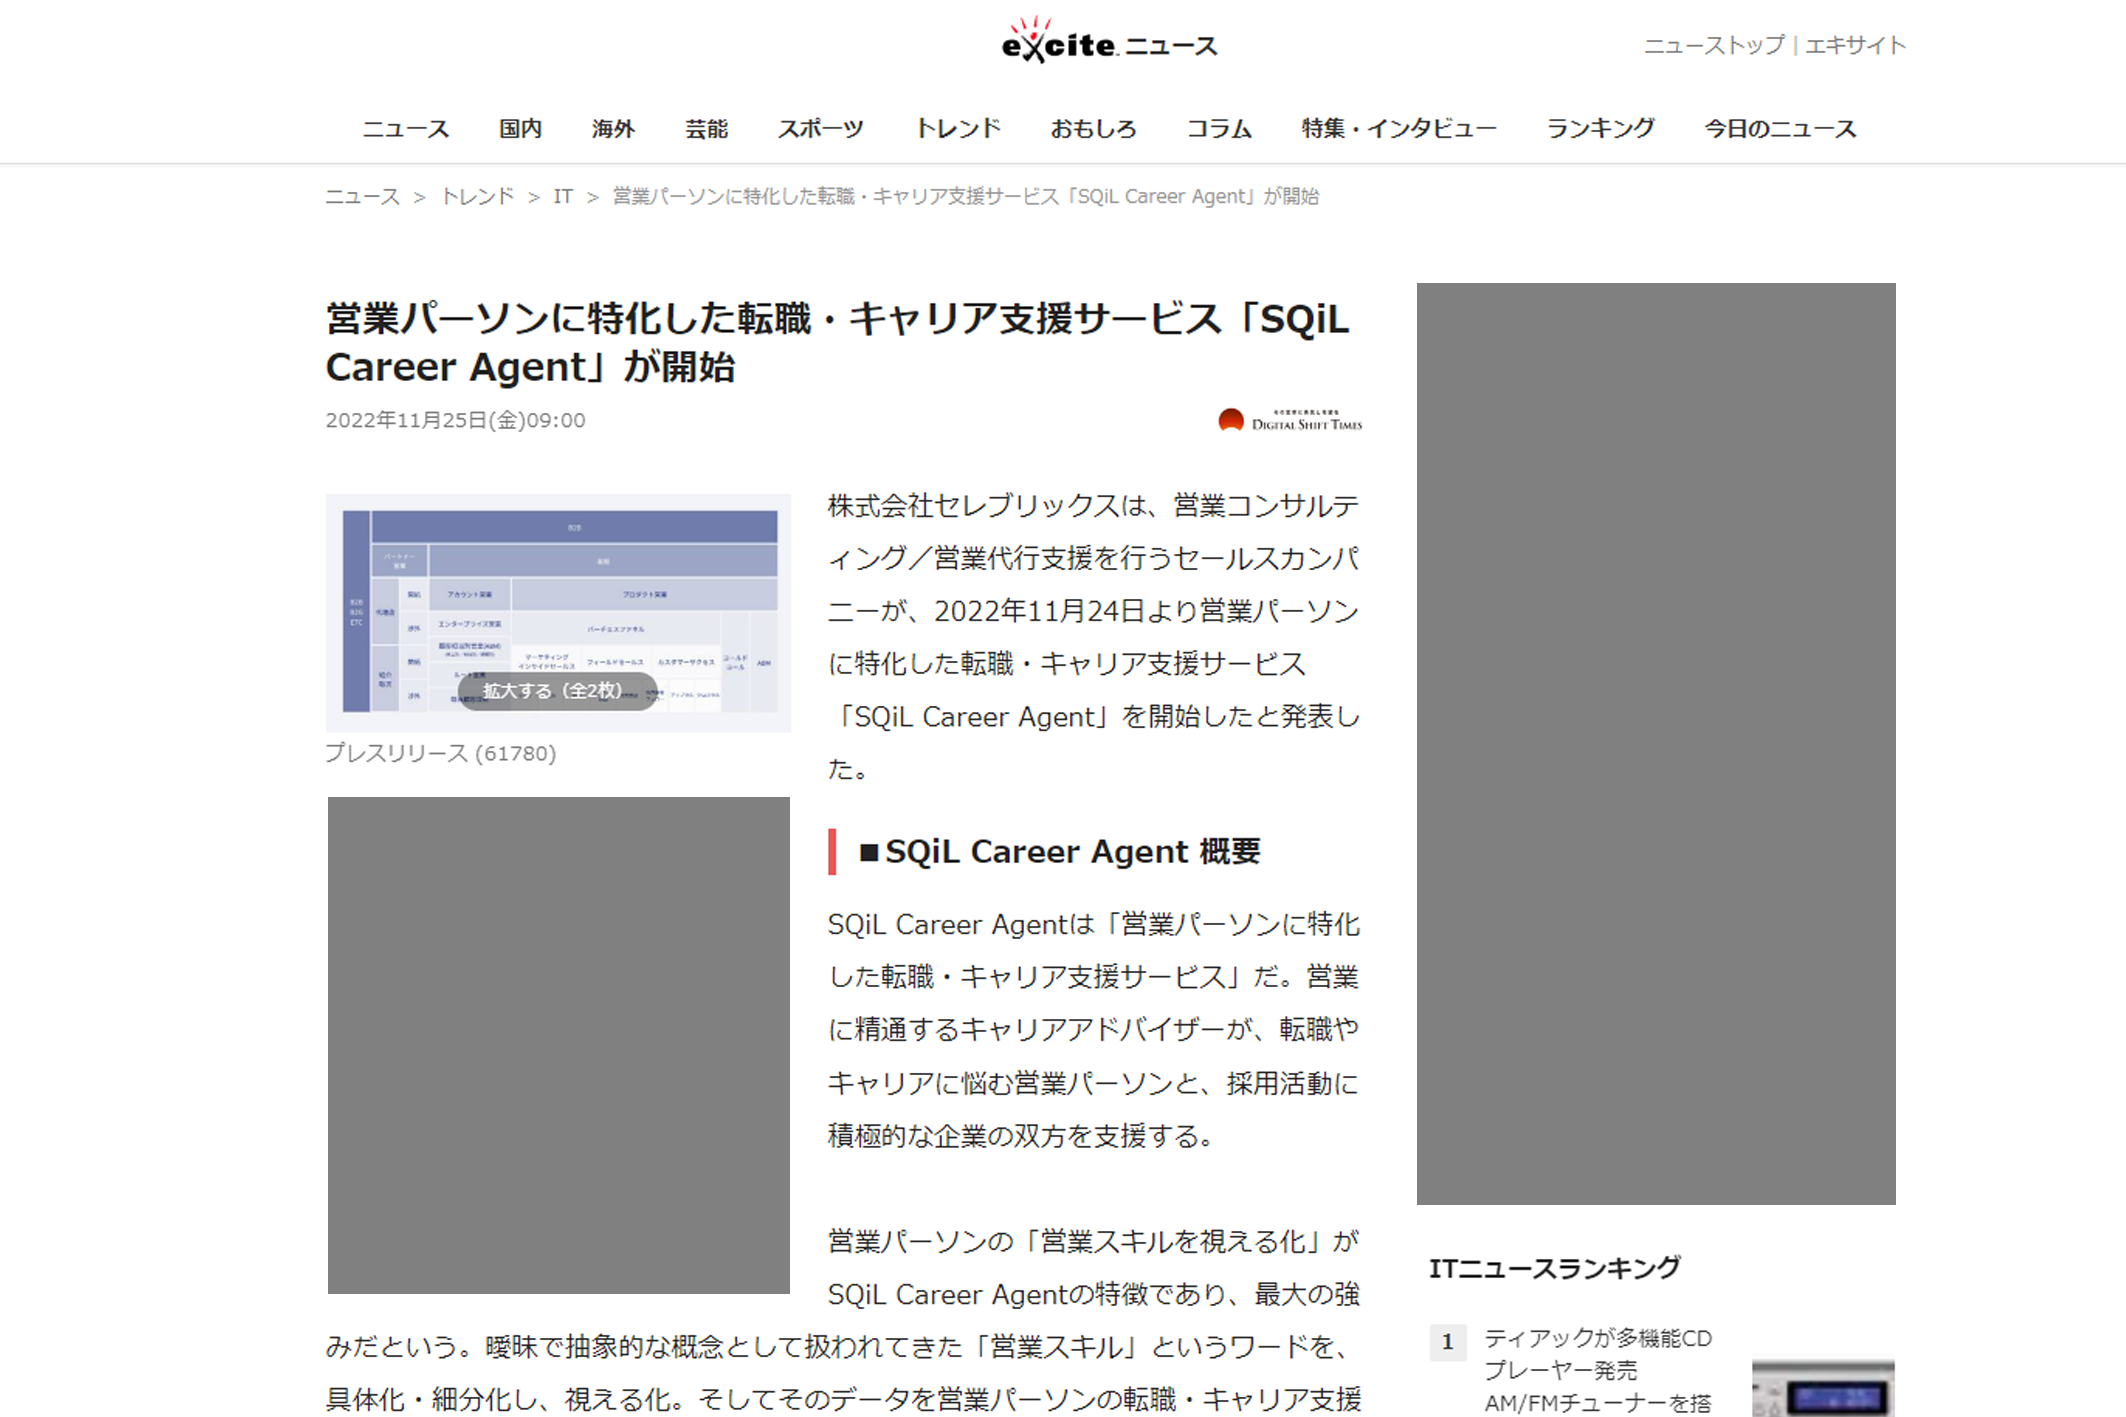Click the ■SQiL Career Agent 概要 heading
Image resolution: width=2126 pixels, height=1417 pixels.
coord(1060,852)
